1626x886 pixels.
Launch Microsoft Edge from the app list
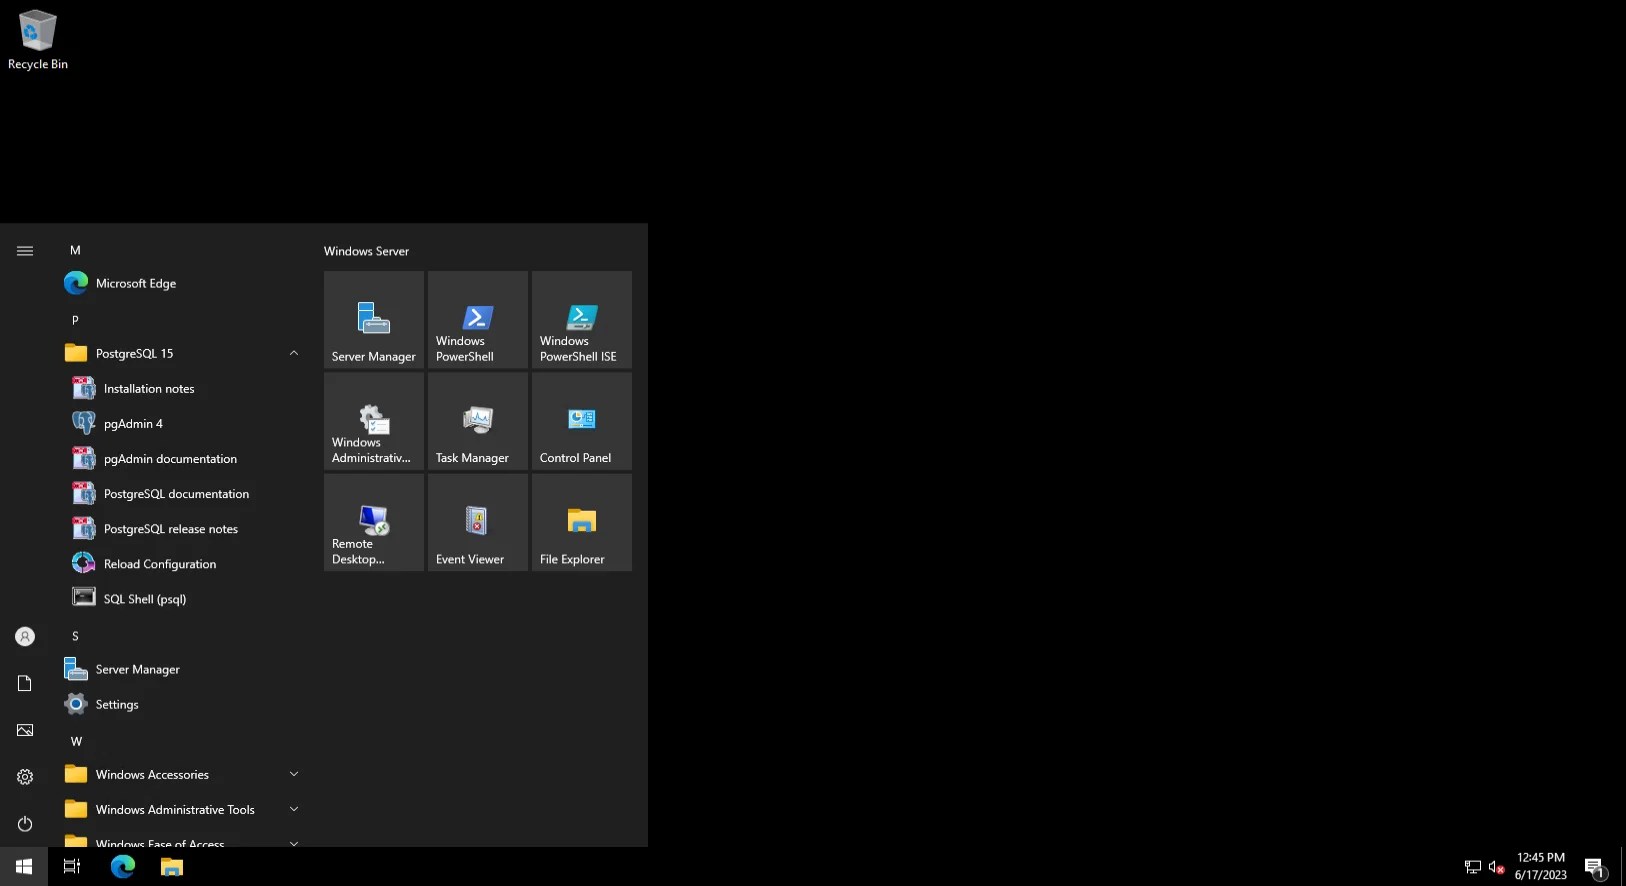pos(180,284)
